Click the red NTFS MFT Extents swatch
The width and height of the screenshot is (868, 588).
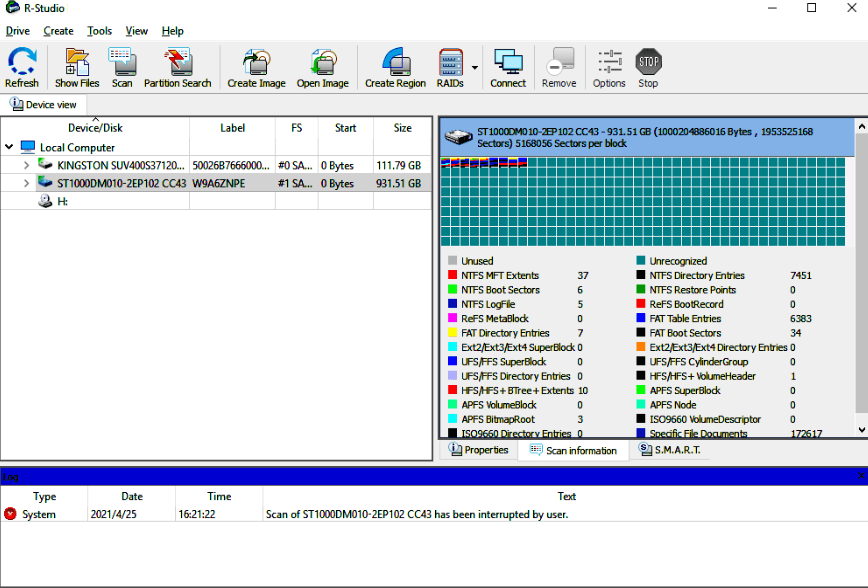point(452,275)
